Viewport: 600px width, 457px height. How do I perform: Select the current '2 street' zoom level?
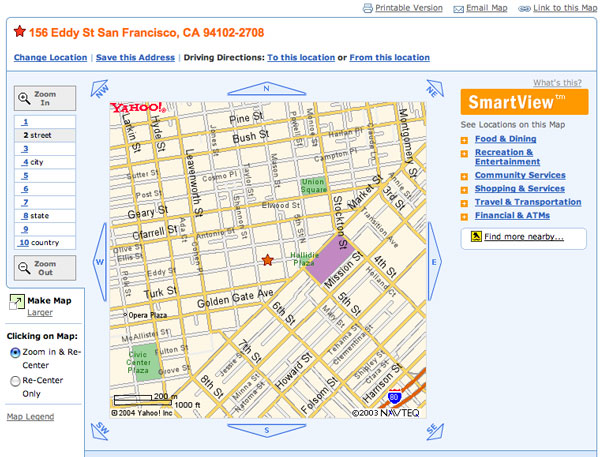(45, 135)
